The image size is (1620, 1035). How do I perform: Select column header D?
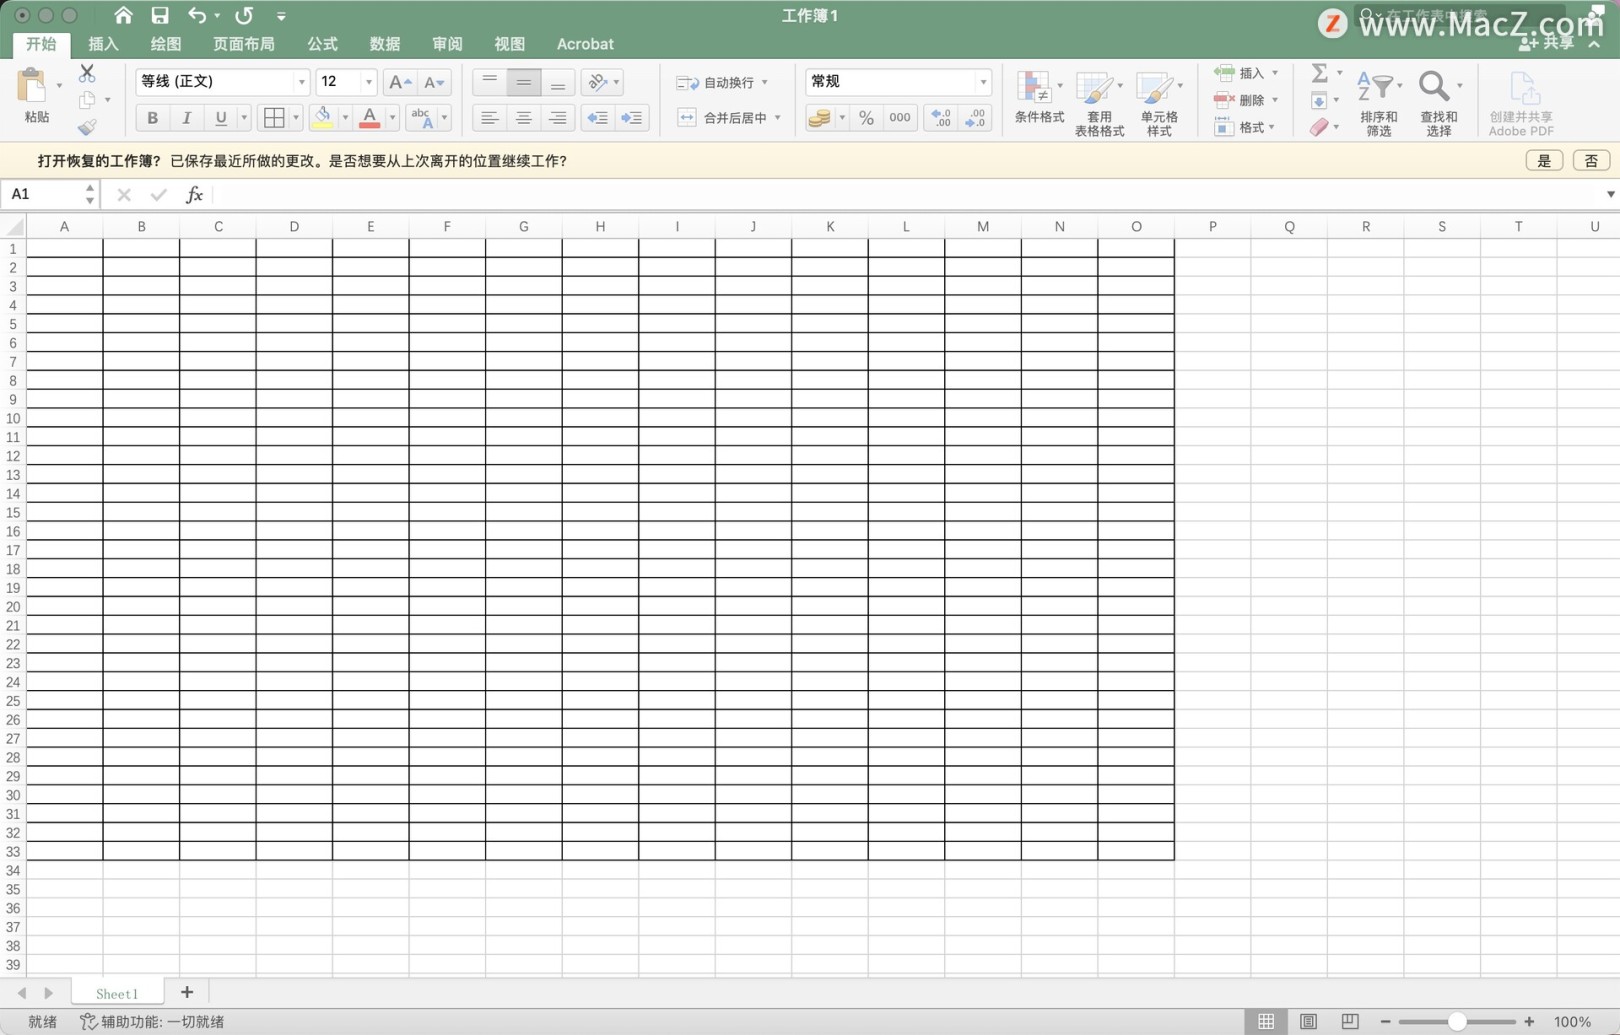click(x=294, y=227)
